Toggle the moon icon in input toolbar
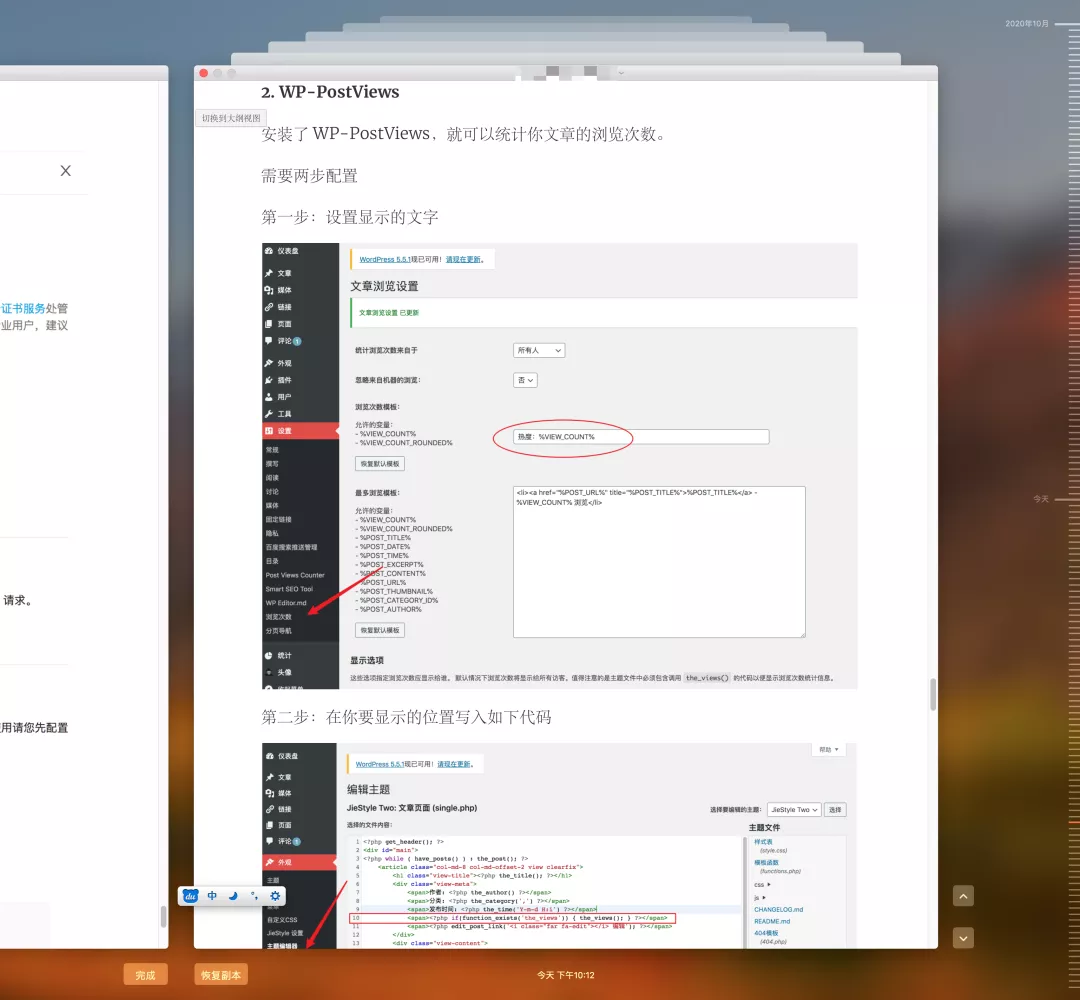The image size is (1080, 1000). coord(233,896)
